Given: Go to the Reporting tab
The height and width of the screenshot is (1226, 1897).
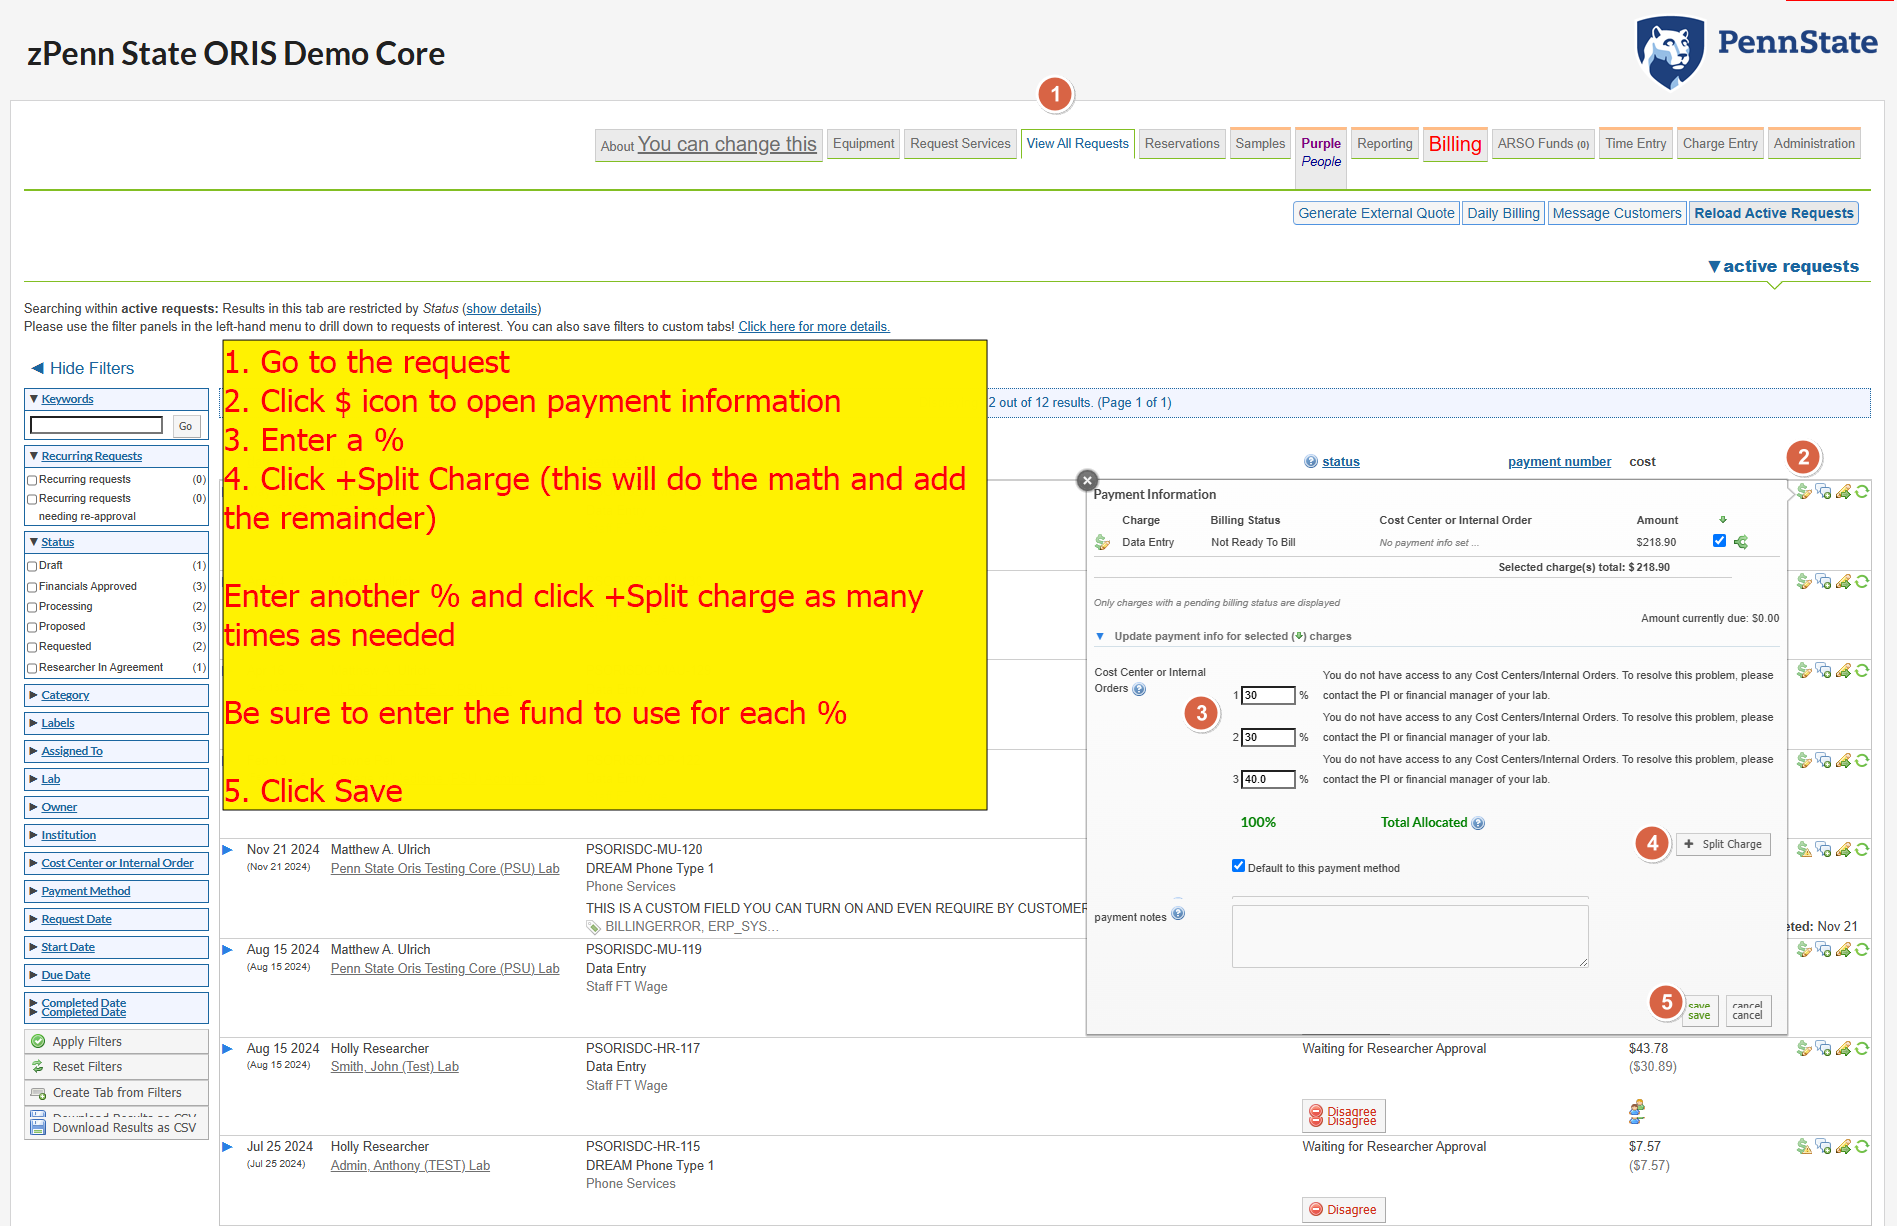Looking at the screenshot, I should [1385, 144].
